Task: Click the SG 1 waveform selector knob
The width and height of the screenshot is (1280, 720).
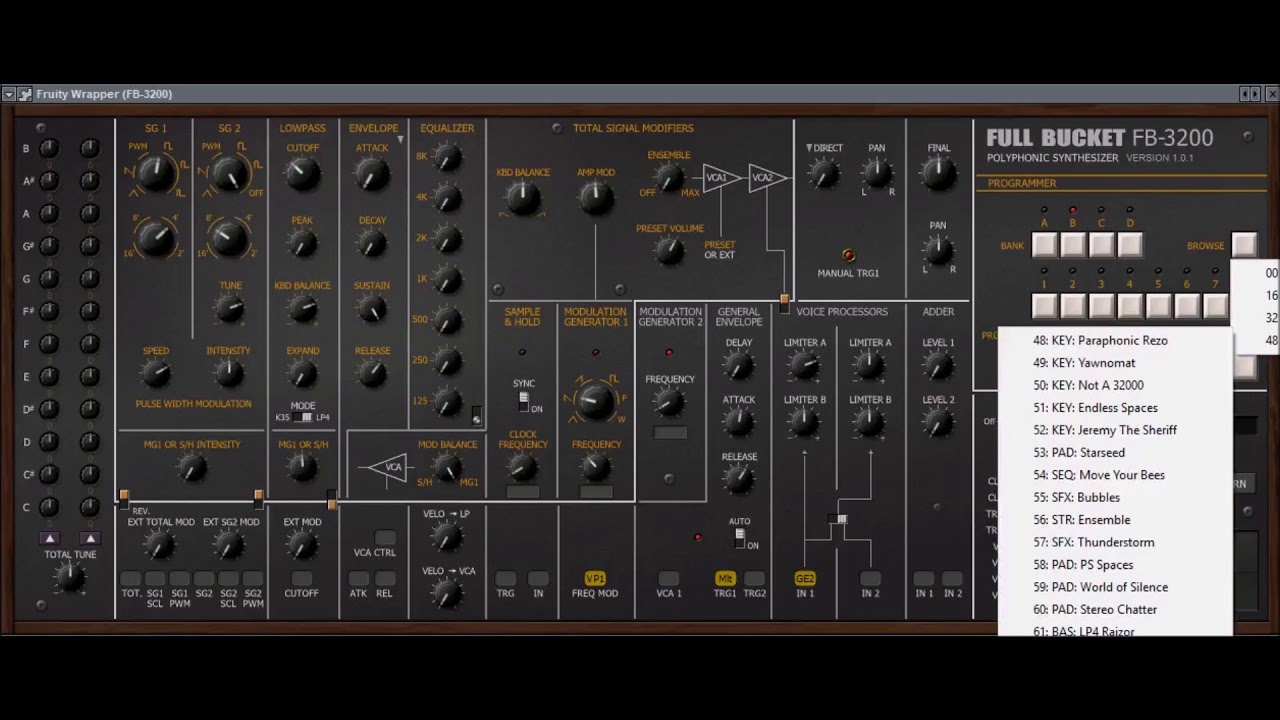Action: (x=156, y=174)
